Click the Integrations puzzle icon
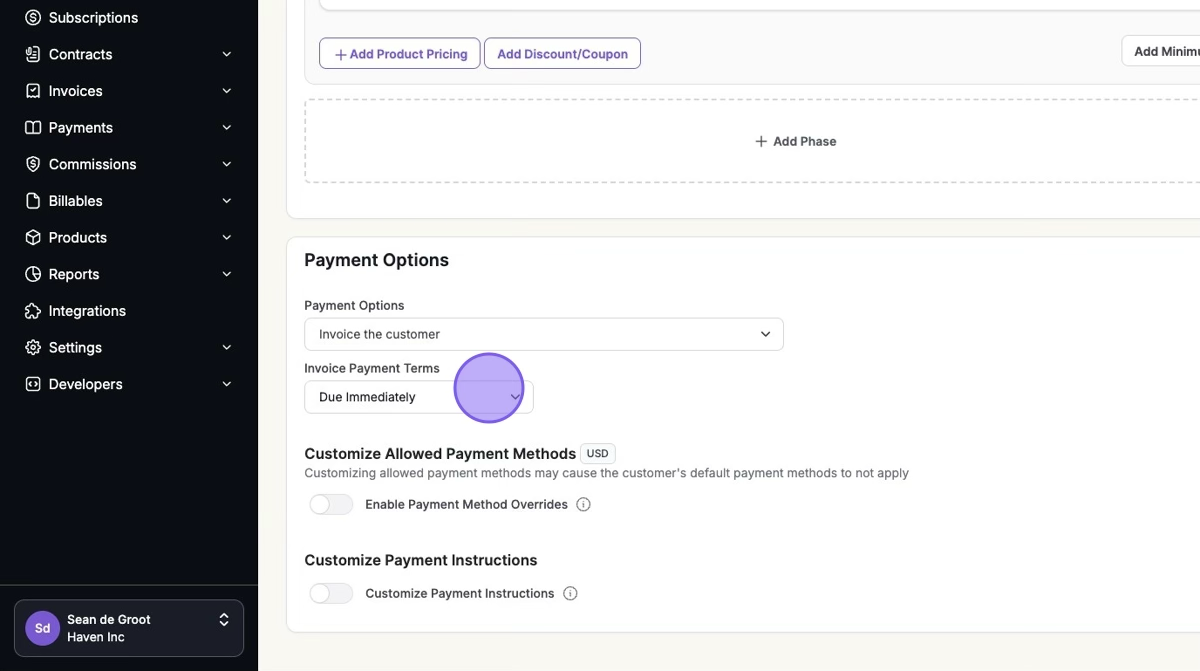This screenshot has height=671, width=1200. point(33,311)
